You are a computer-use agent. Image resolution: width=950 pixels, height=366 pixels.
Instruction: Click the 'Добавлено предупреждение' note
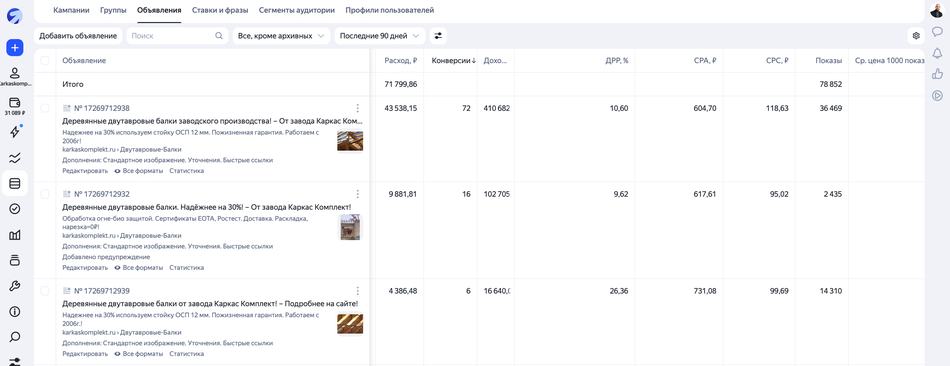click(x=106, y=257)
